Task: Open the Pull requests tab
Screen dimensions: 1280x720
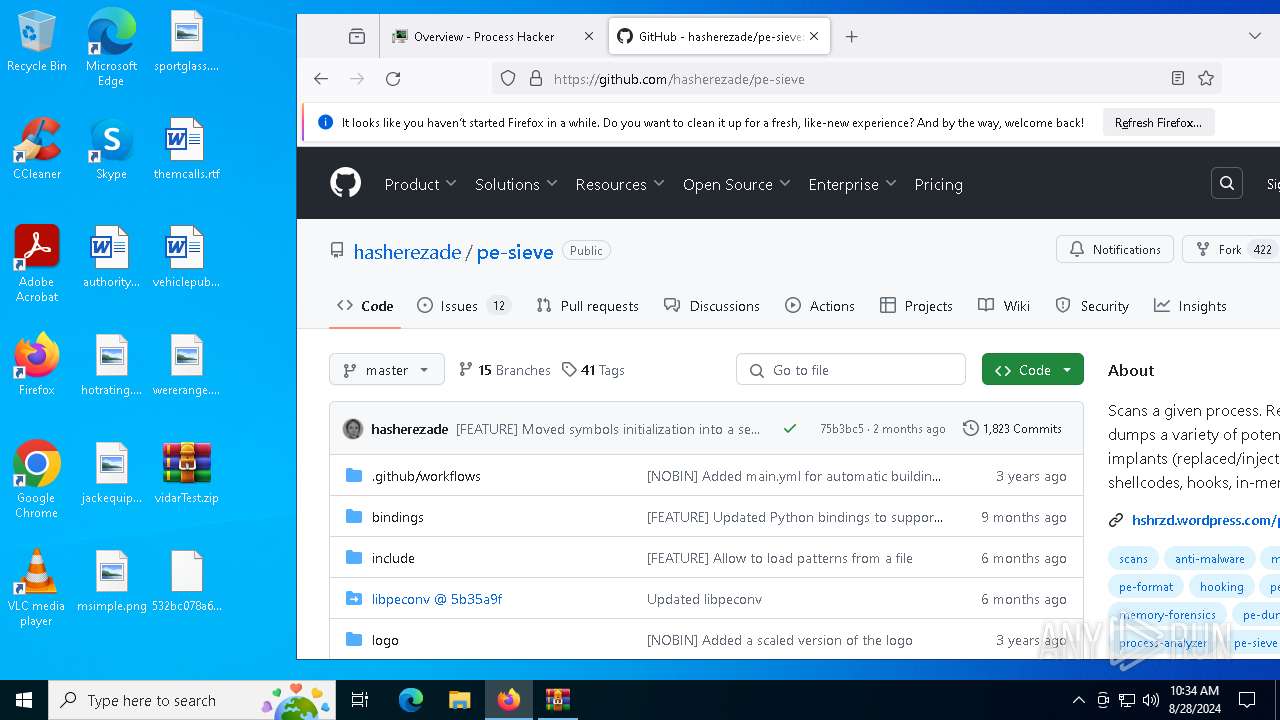Action: 587,306
